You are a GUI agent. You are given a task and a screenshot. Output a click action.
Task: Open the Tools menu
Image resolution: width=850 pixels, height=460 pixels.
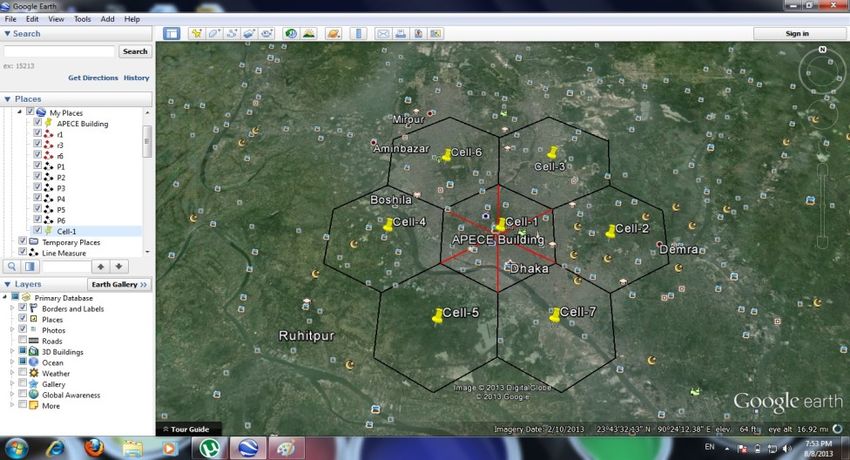(x=82, y=19)
